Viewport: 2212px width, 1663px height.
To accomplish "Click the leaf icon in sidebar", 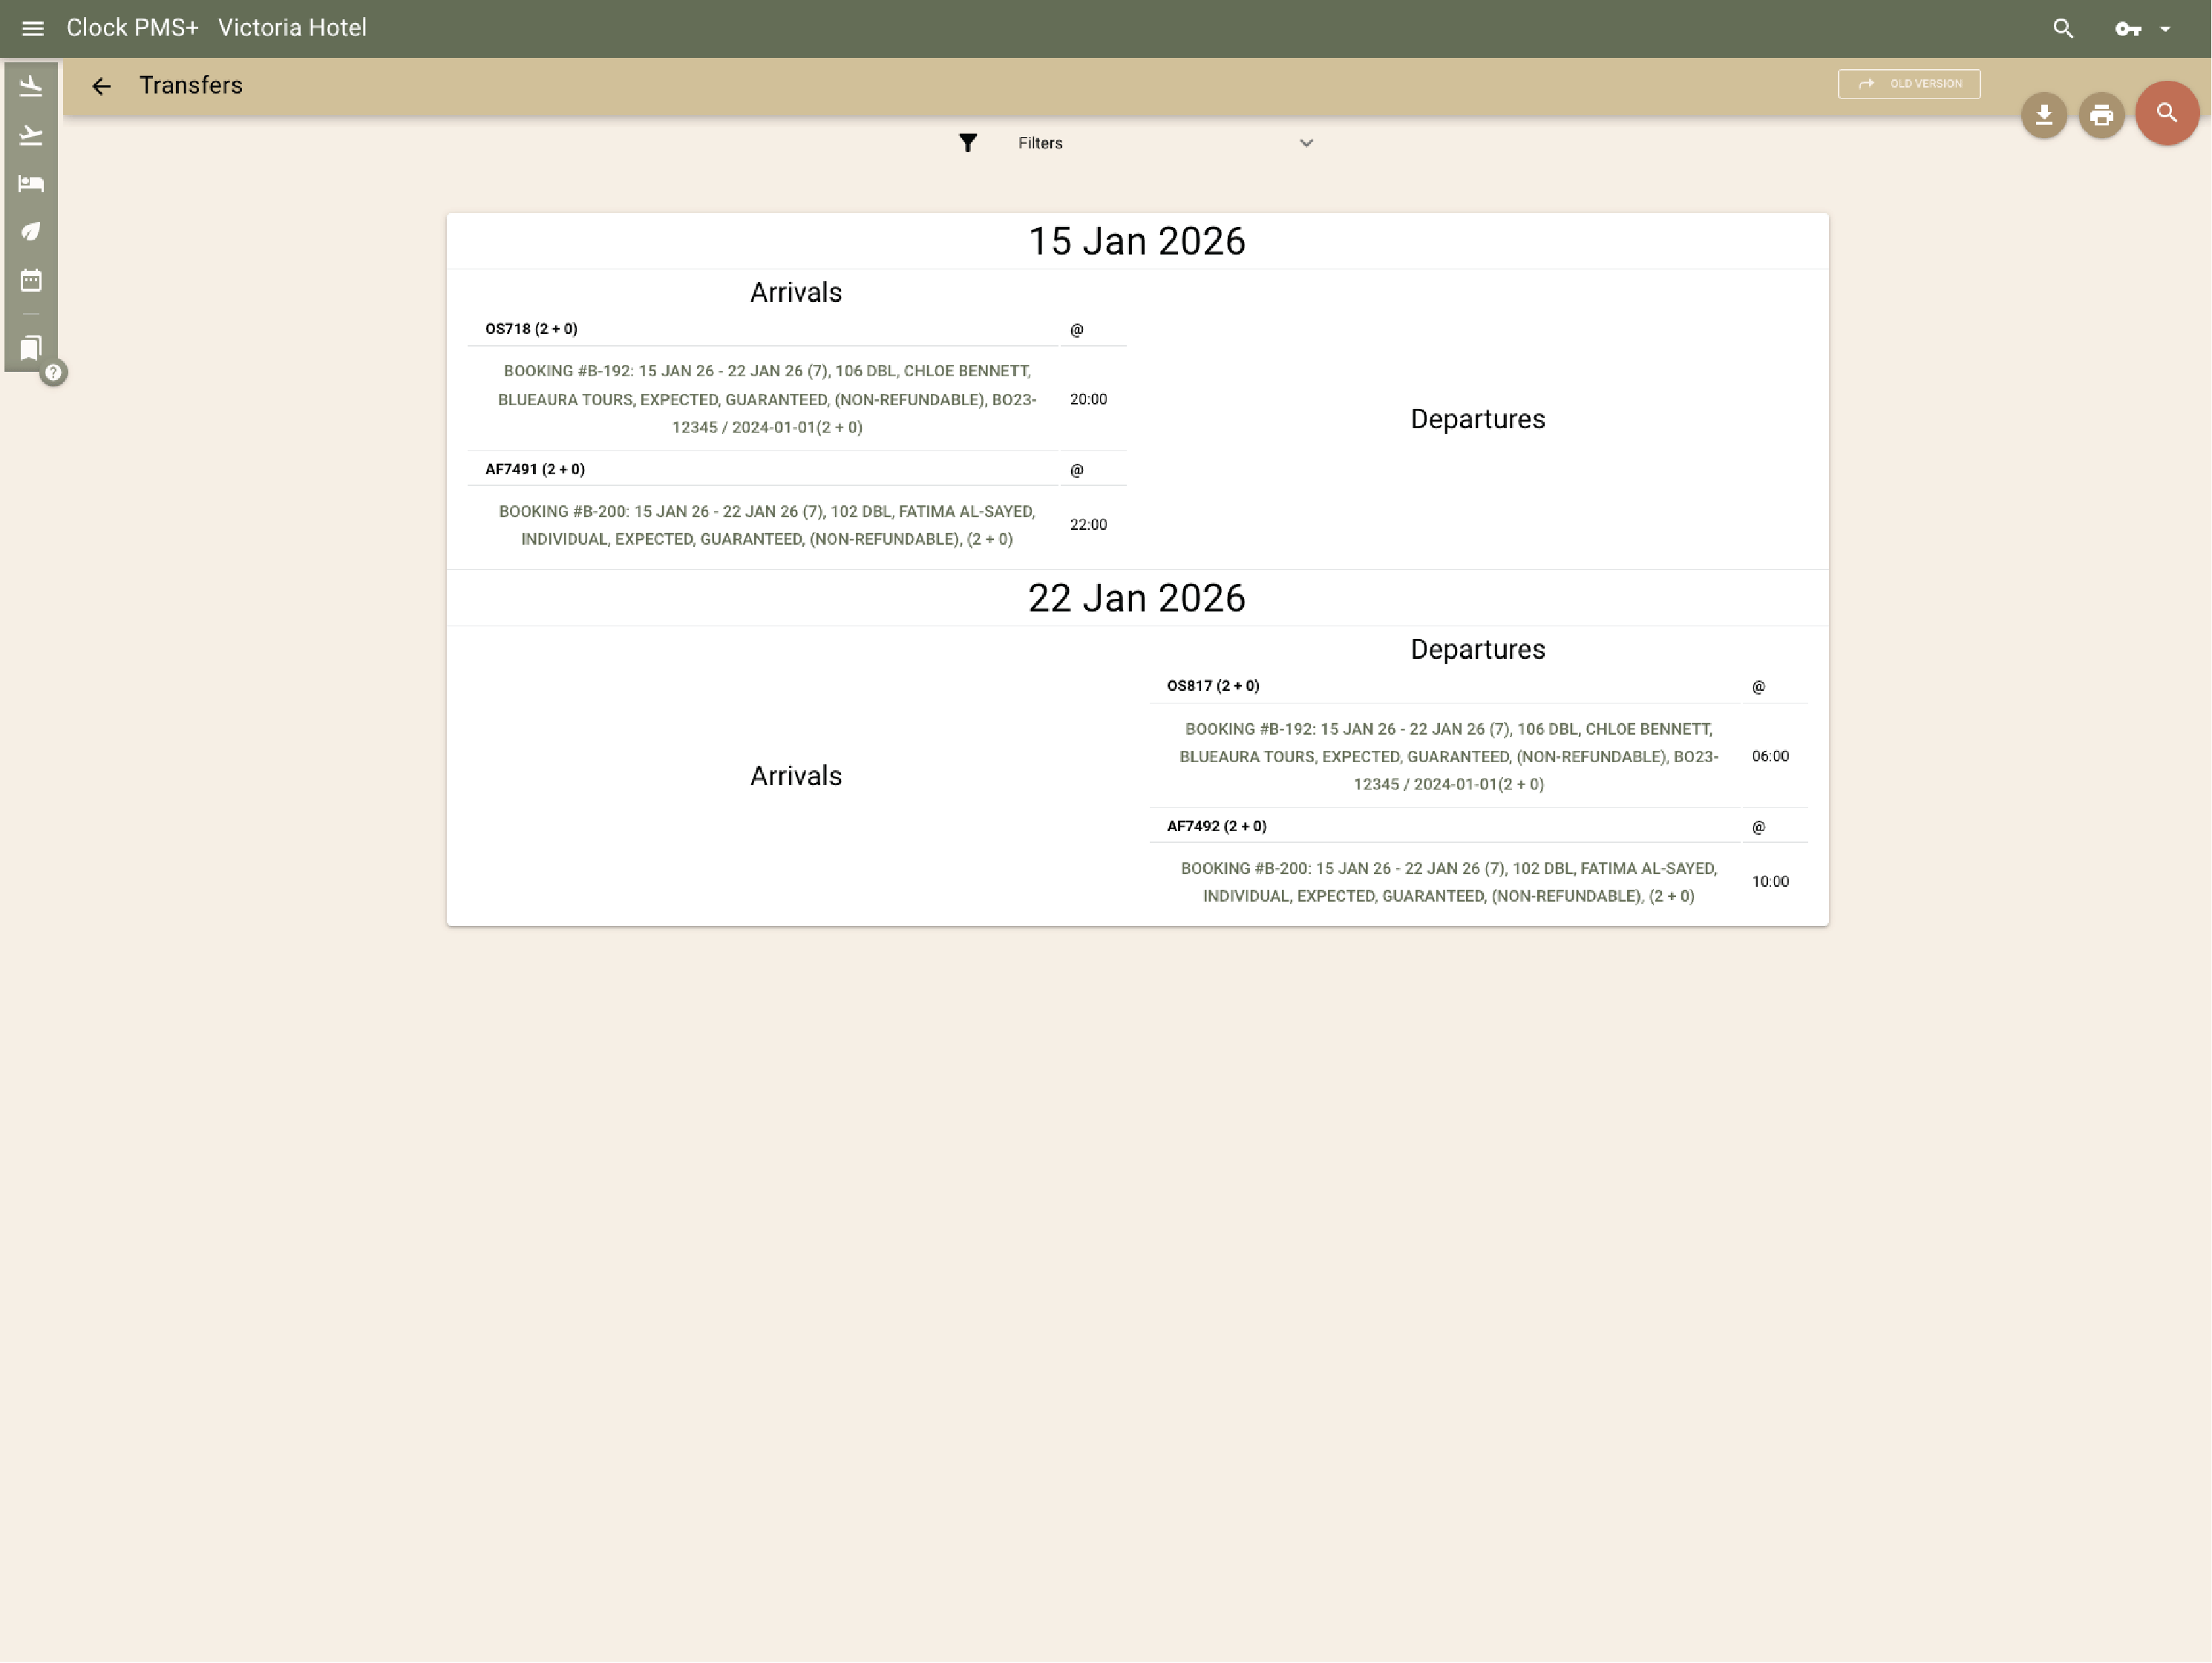I will point(31,232).
